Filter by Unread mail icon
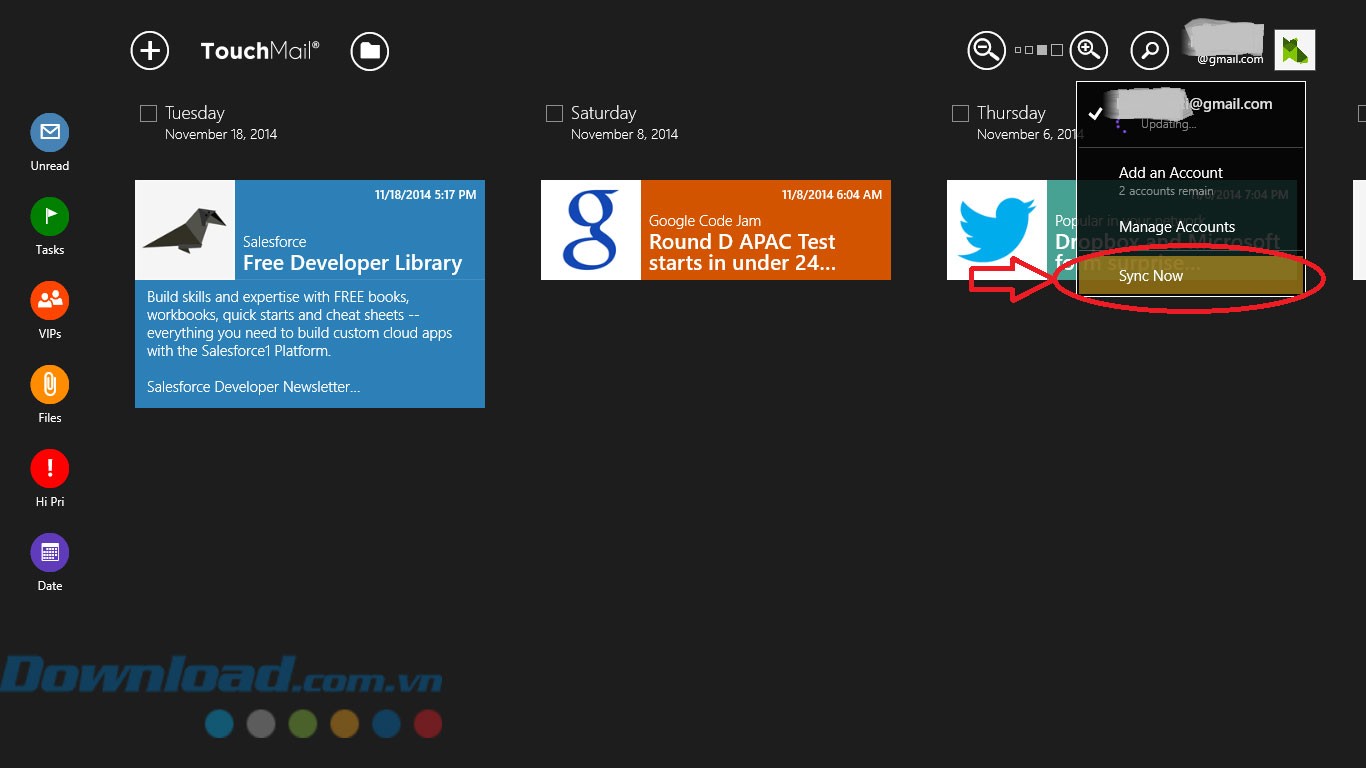The width and height of the screenshot is (1366, 768). [x=49, y=132]
